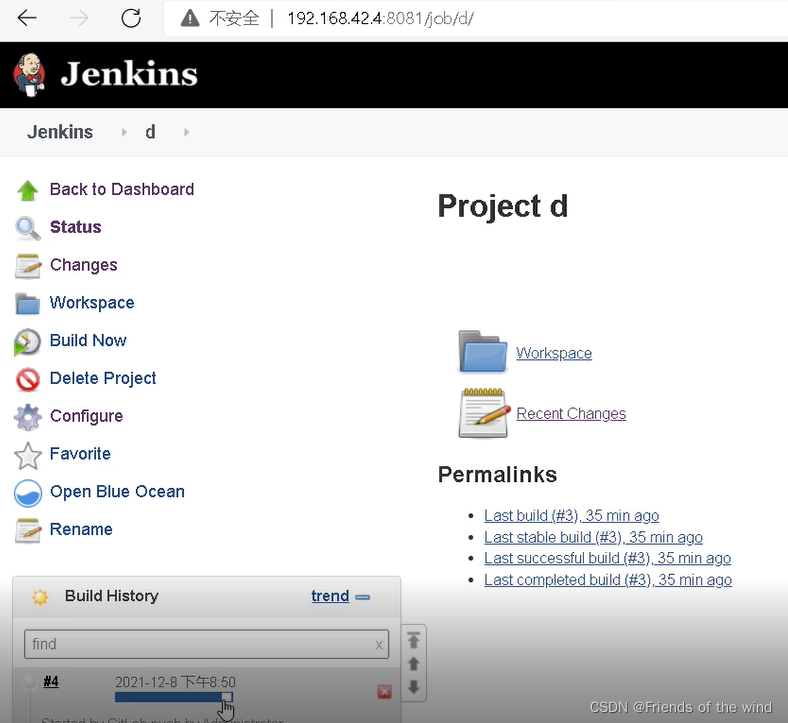The width and height of the screenshot is (788, 723).
Task: Click the gear Configure icon
Action: coord(28,417)
